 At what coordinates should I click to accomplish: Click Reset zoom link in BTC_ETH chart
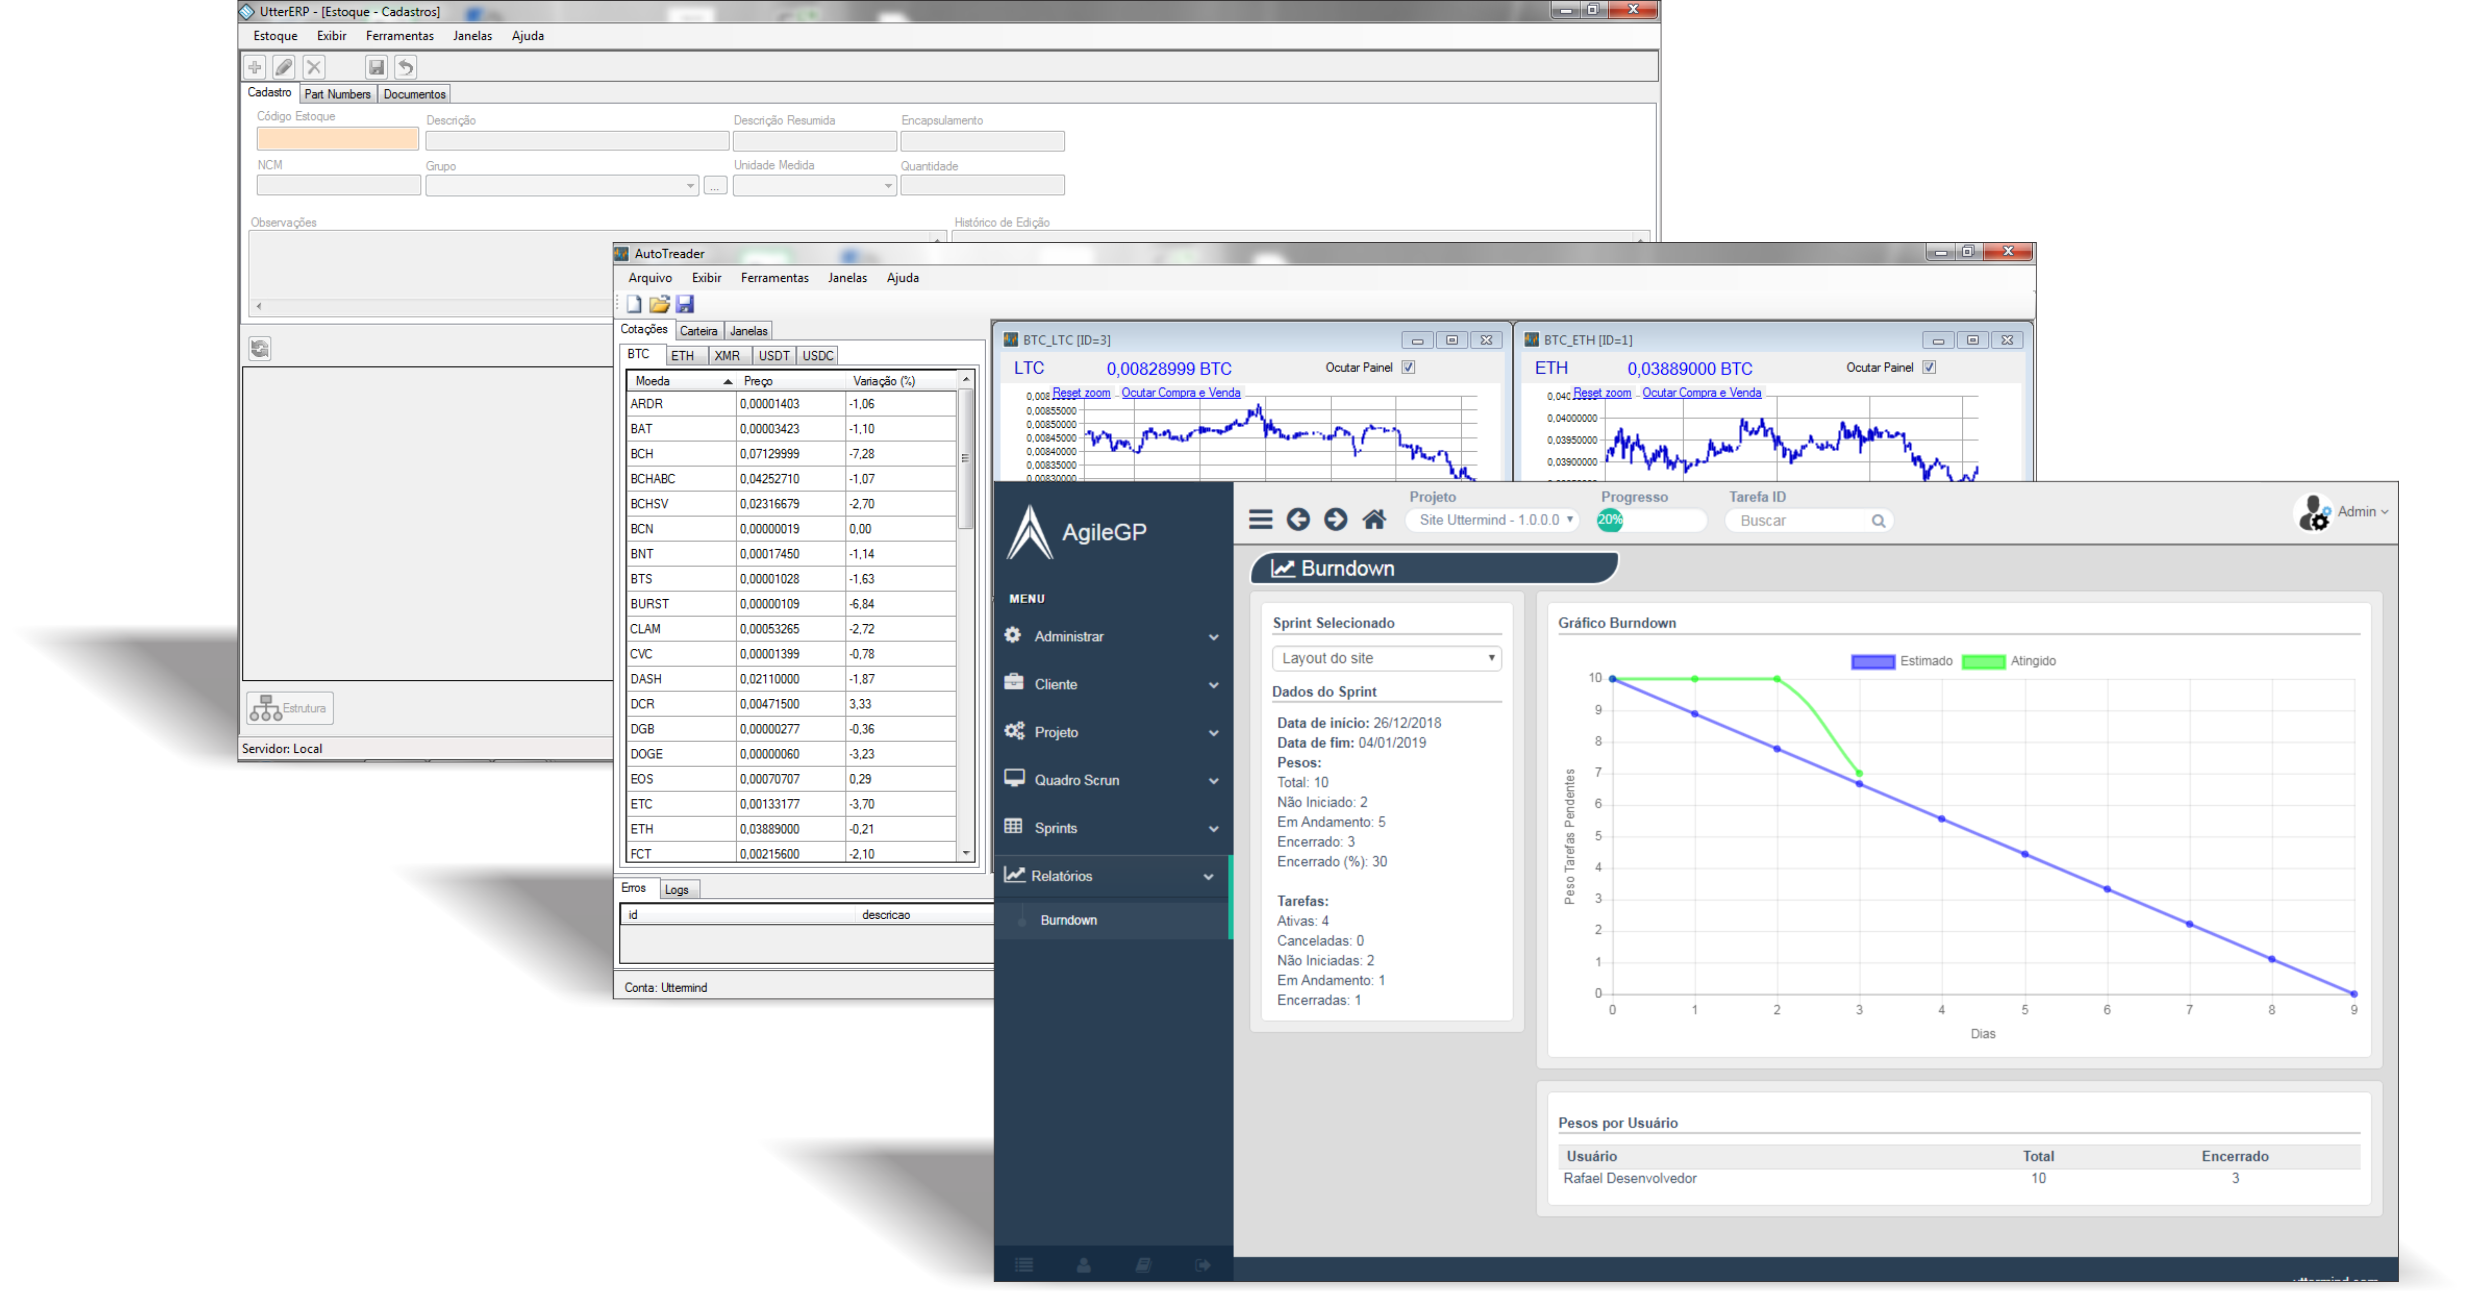tap(1602, 393)
